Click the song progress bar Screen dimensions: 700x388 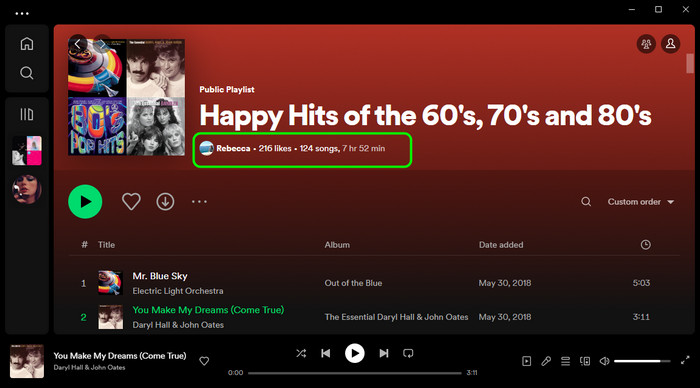[x=354, y=373]
